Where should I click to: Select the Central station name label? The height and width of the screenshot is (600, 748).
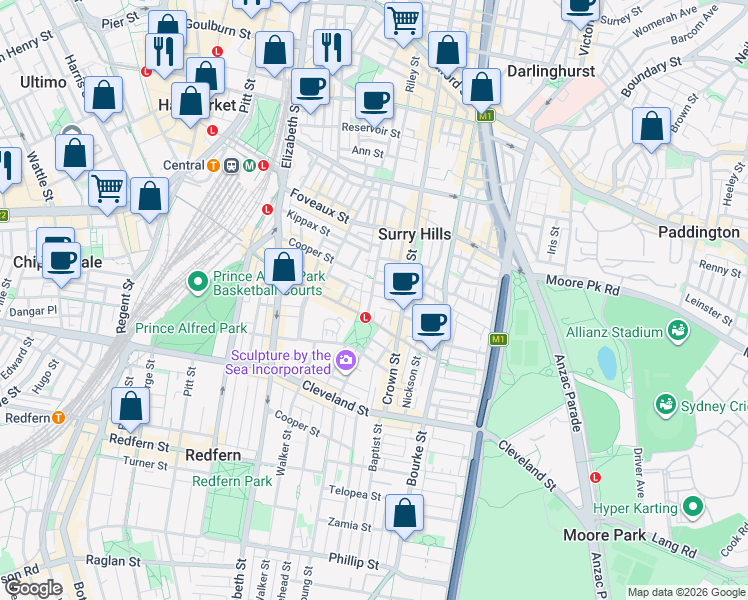184,166
